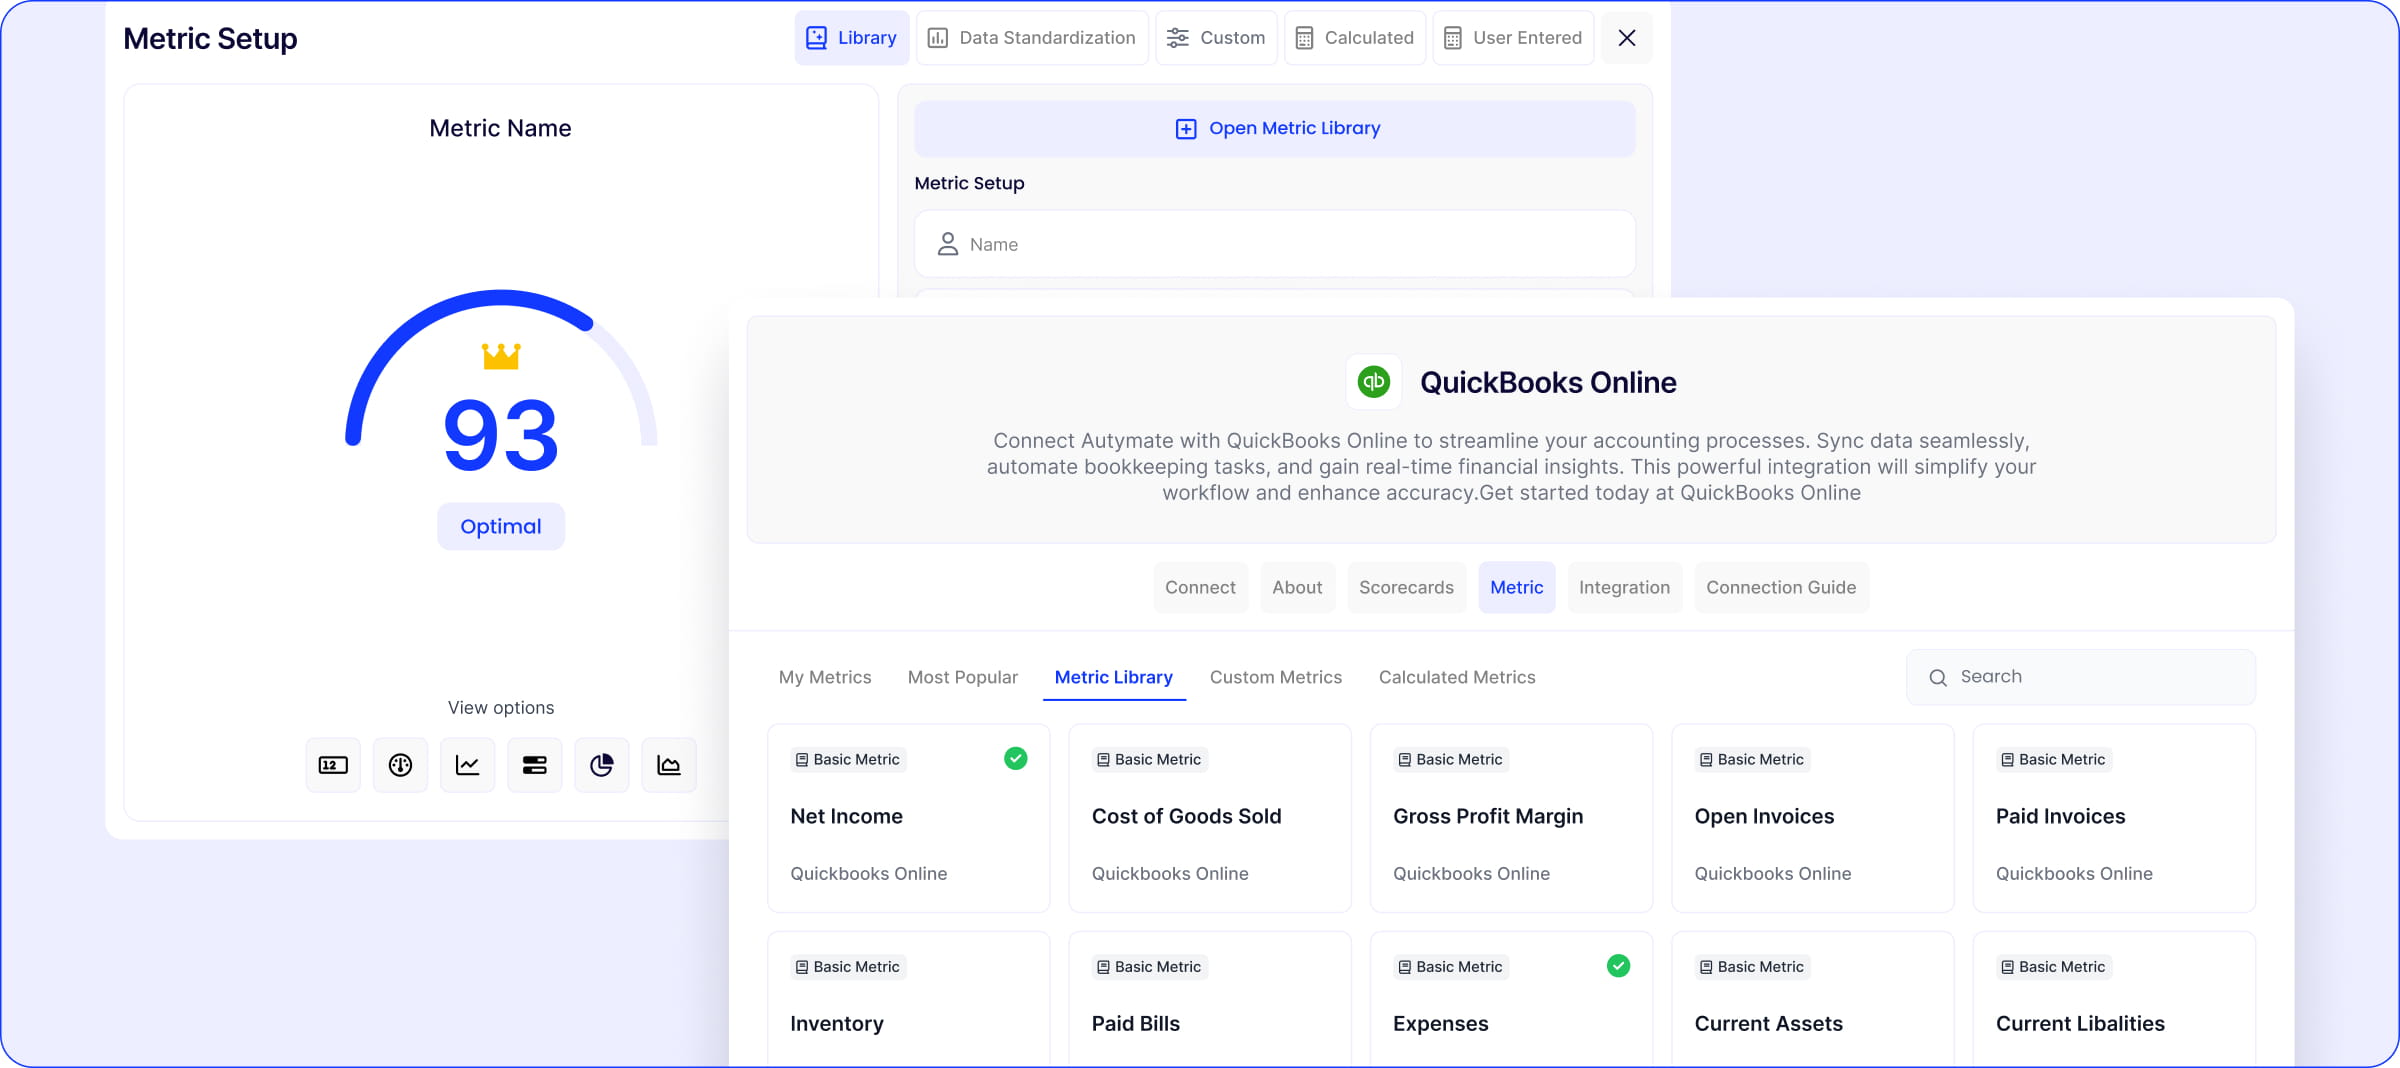Choose the gauge dial view option

tap(400, 765)
